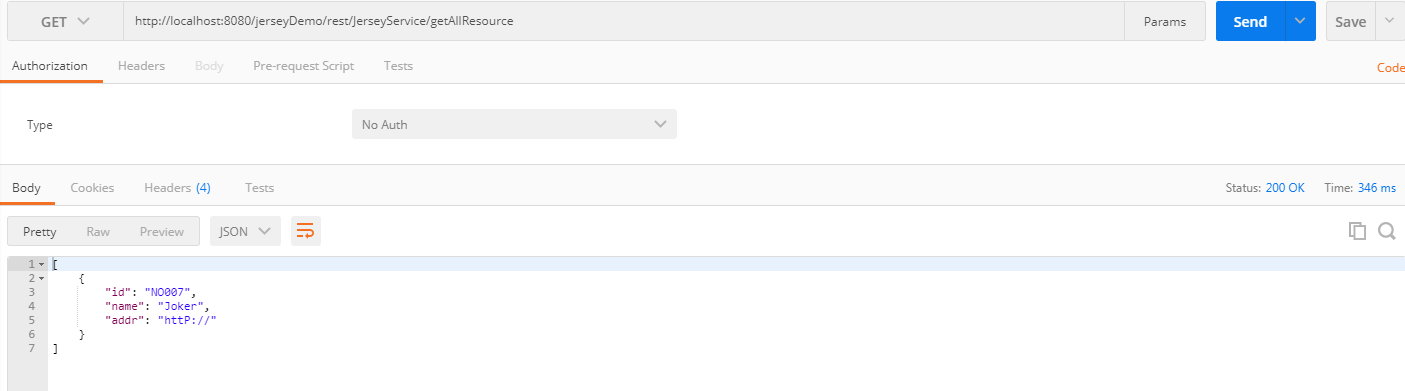Expand the Save button arrow options

click(1390, 21)
